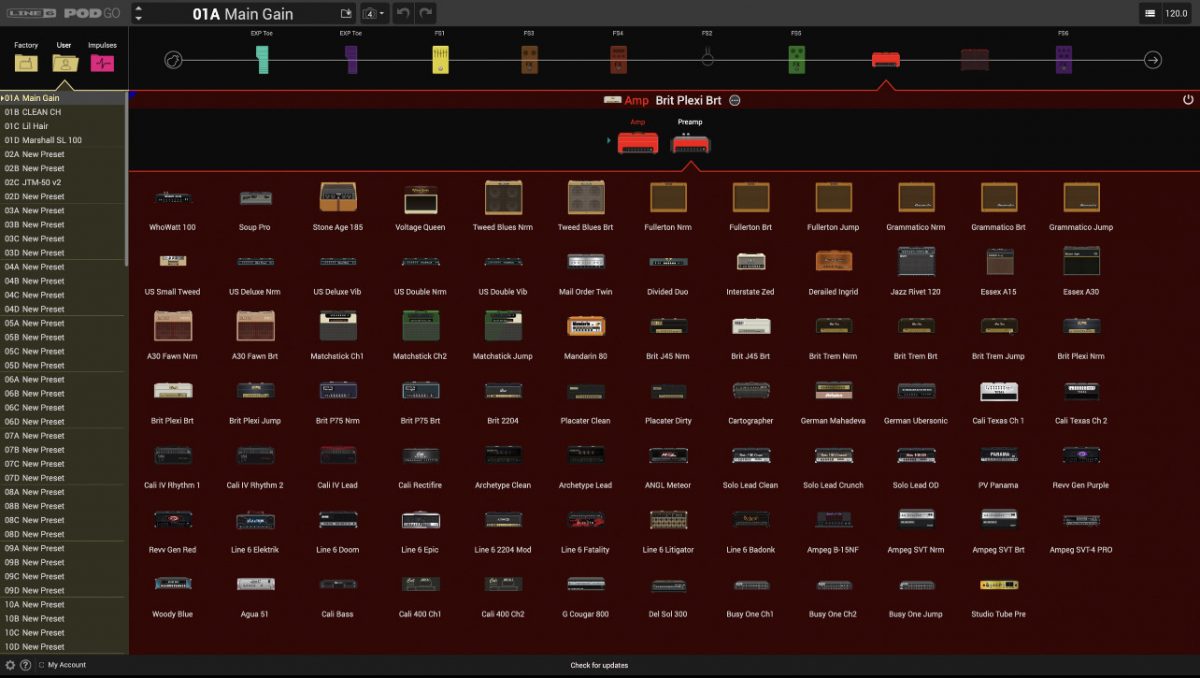Click the teal EXP Toe wah block
1200x678 pixels.
[262, 60]
